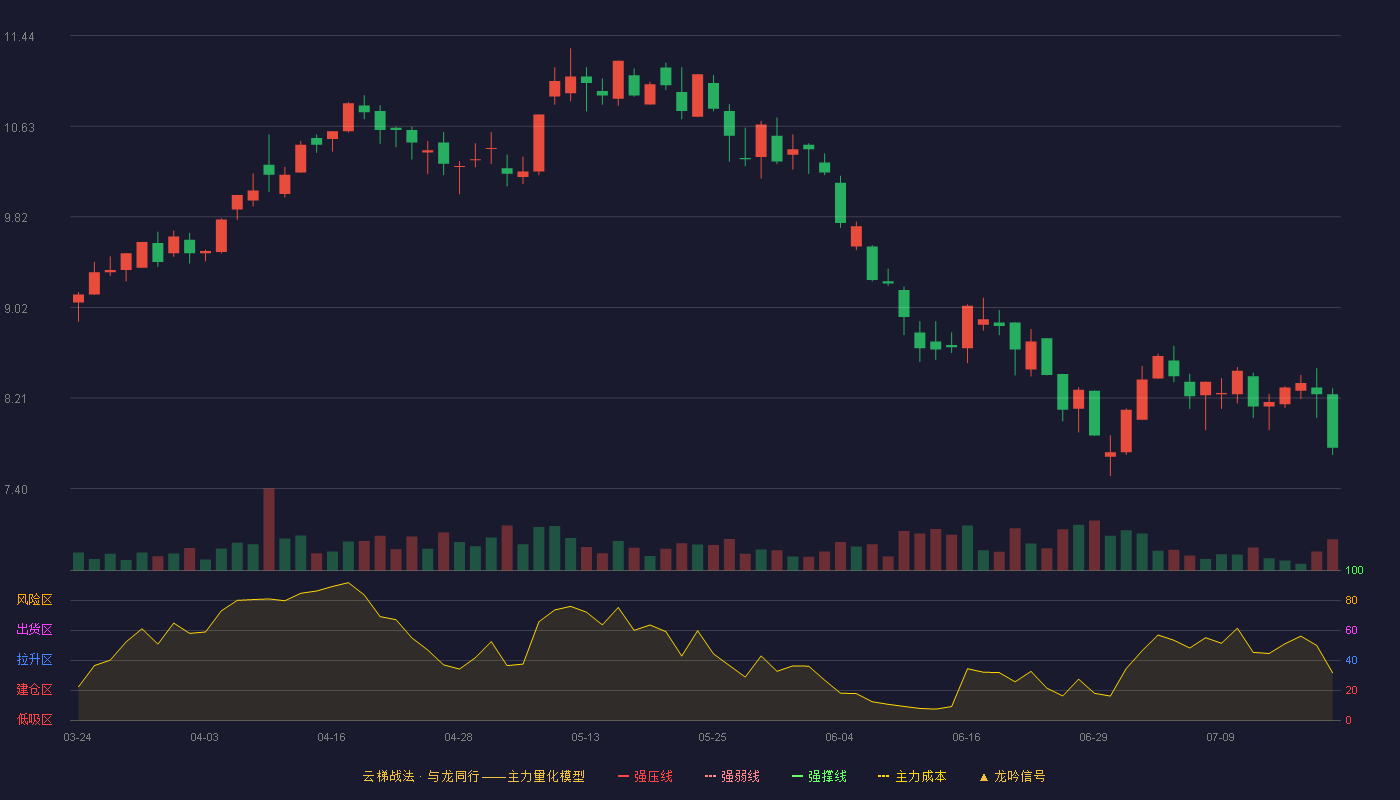Click the 拉升区 zone label
This screenshot has width=1400, height=800.
(x=34, y=660)
